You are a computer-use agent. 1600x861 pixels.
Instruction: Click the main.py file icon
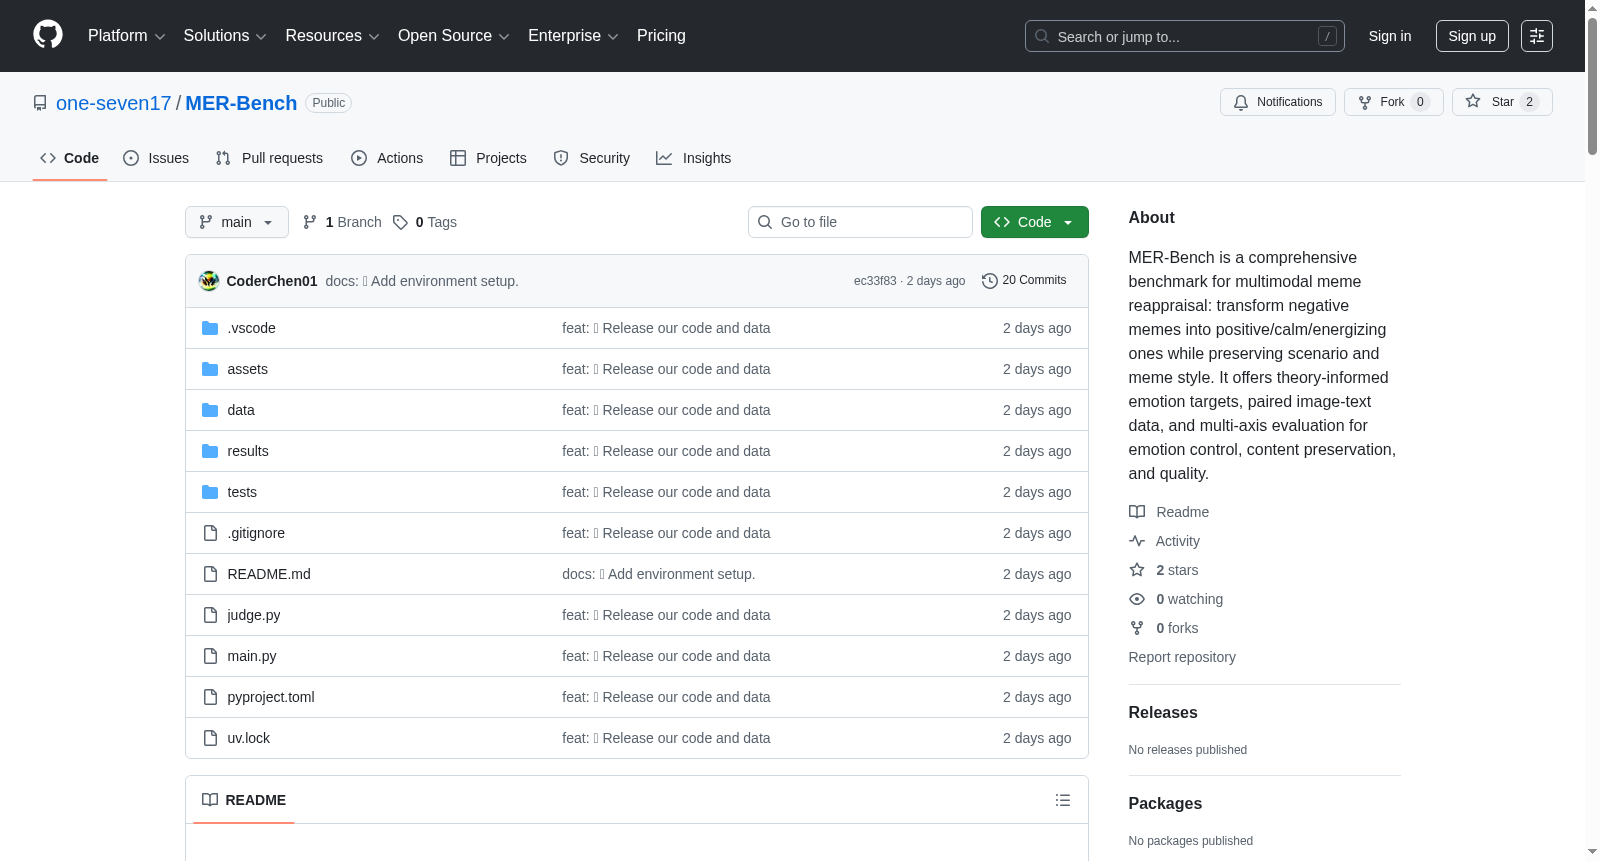point(210,656)
